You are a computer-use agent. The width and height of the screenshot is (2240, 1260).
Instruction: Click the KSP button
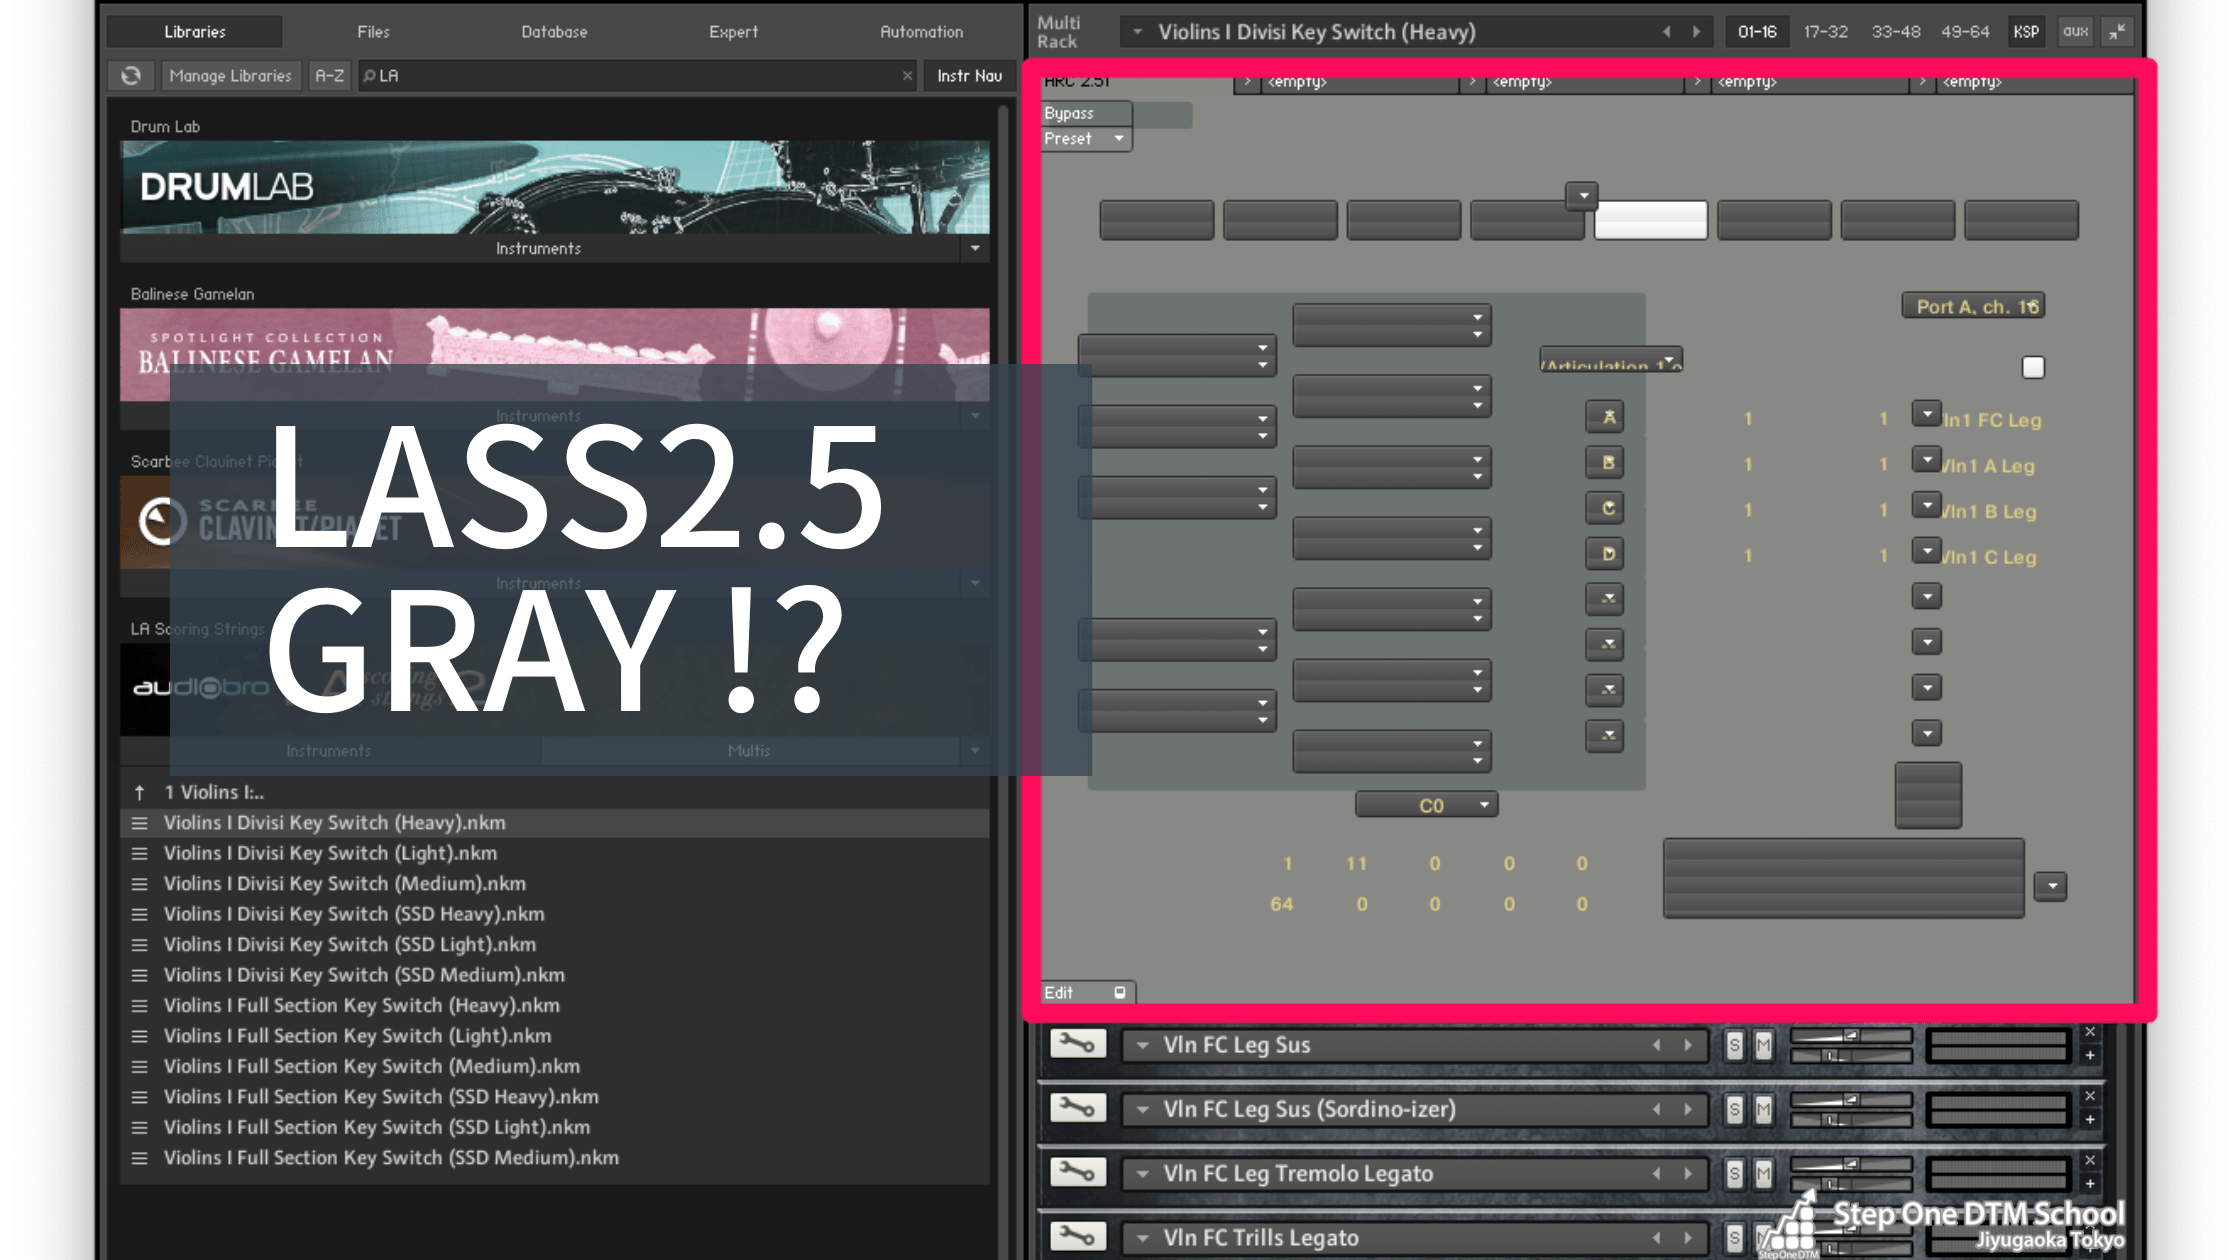[x=2026, y=32]
